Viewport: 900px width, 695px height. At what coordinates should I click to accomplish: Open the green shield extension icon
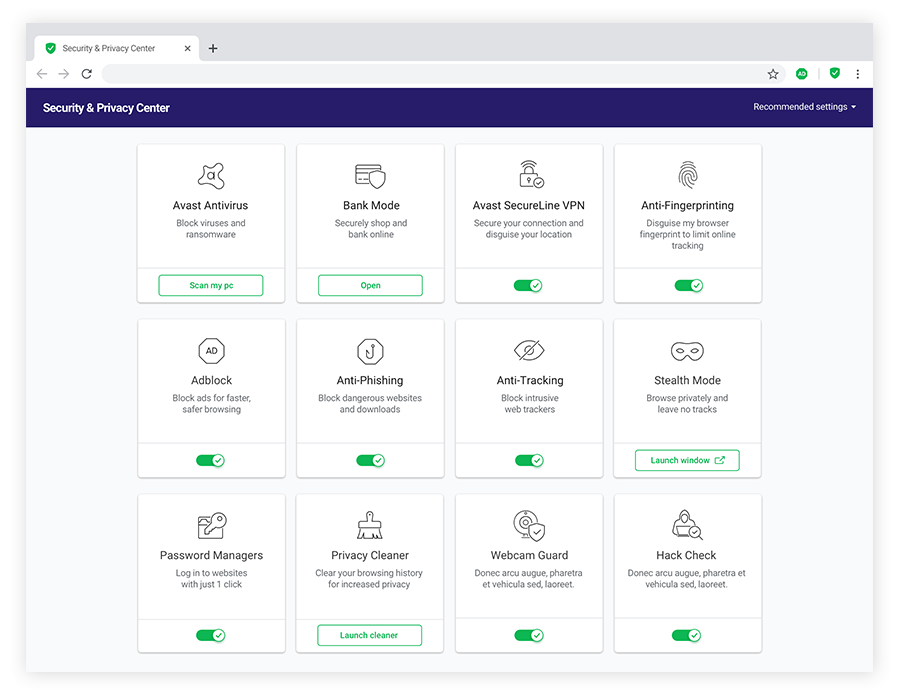(x=835, y=73)
